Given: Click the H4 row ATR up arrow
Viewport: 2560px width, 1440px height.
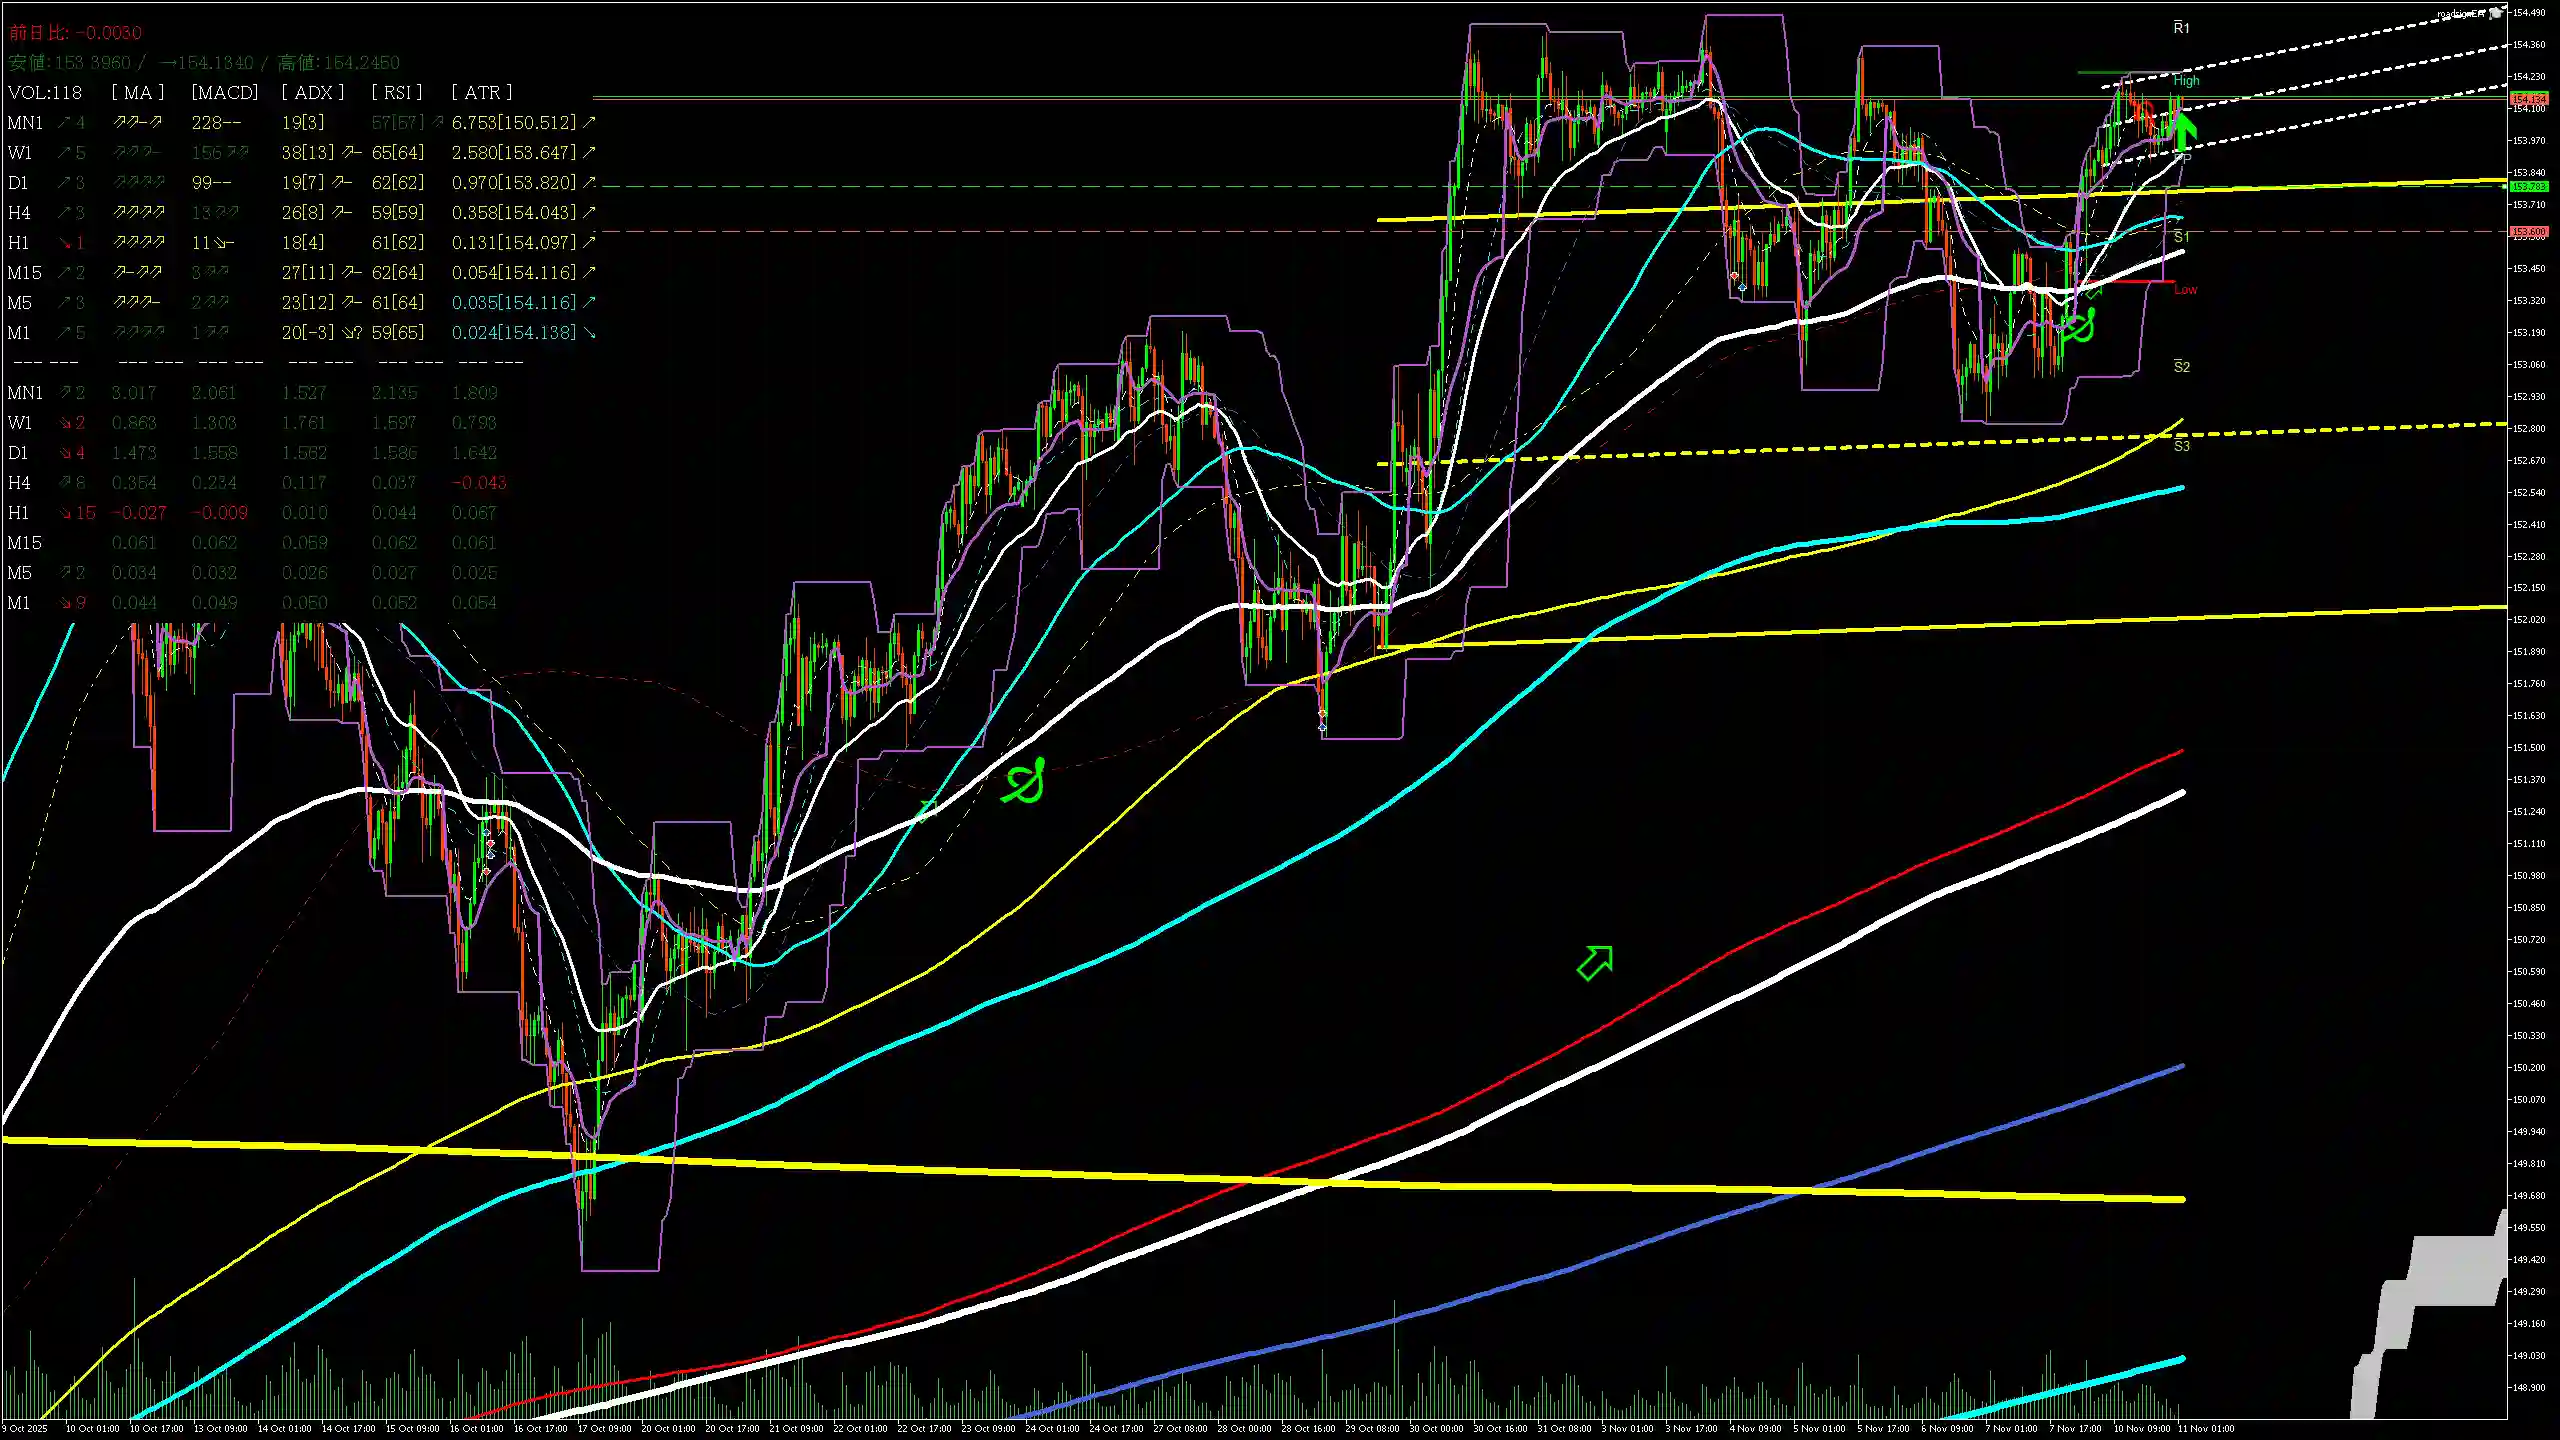Looking at the screenshot, I should tap(590, 212).
